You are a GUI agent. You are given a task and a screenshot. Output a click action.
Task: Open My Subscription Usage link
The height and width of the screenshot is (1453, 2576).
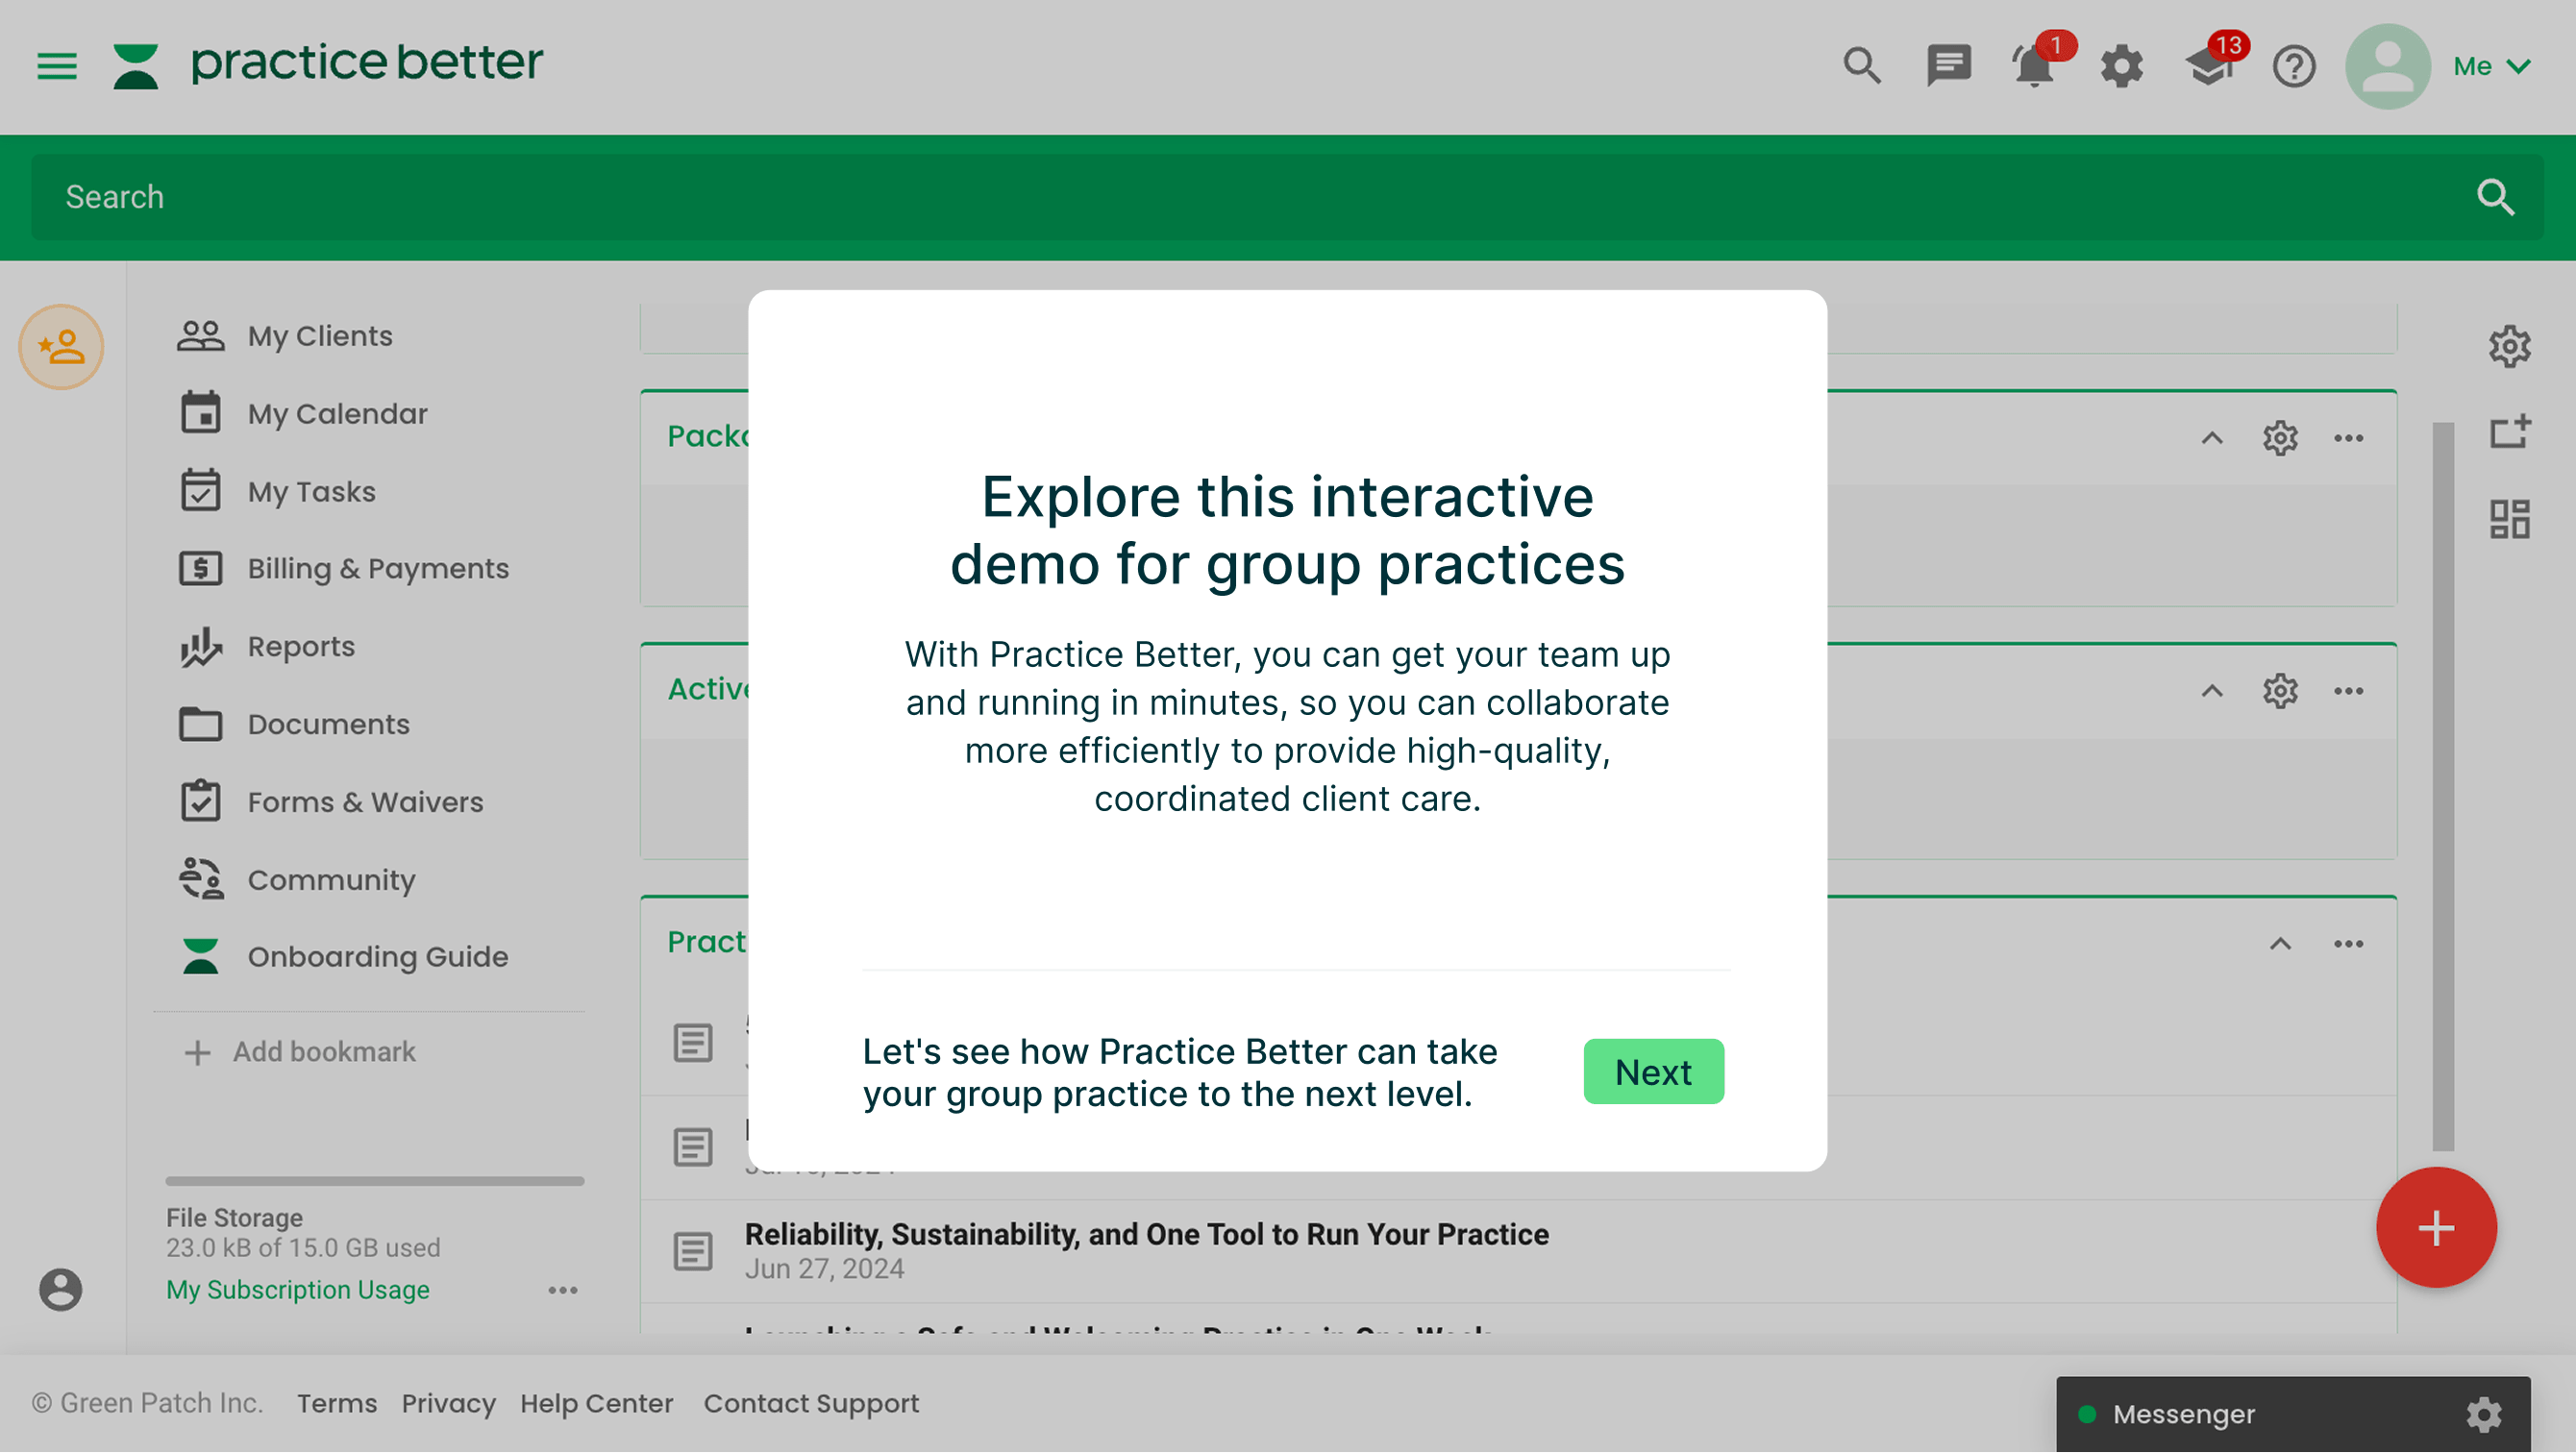tap(298, 1290)
